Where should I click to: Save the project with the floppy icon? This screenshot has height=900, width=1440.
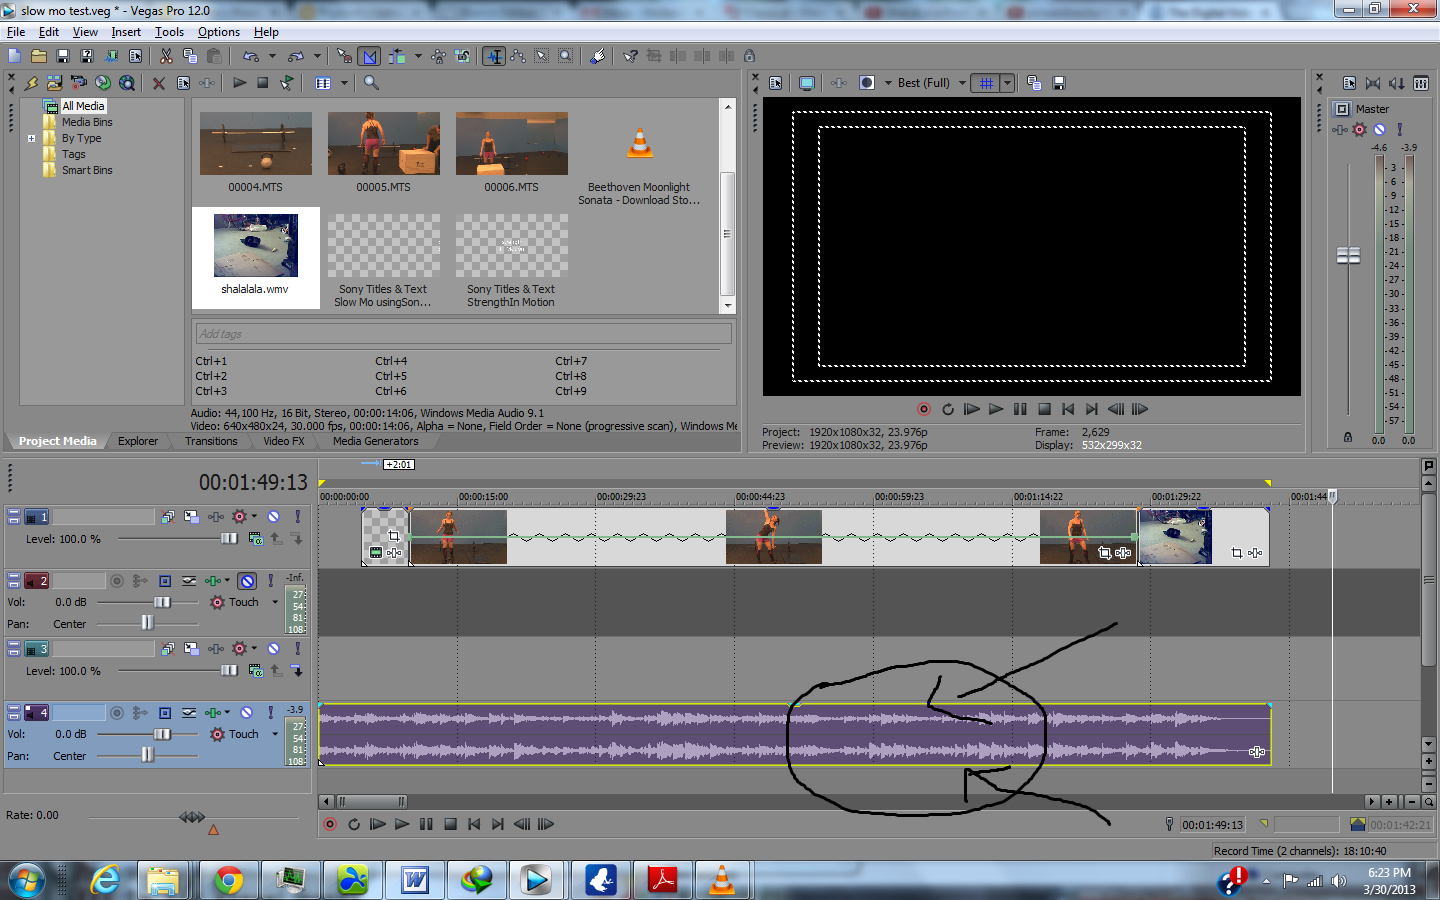click(63, 56)
